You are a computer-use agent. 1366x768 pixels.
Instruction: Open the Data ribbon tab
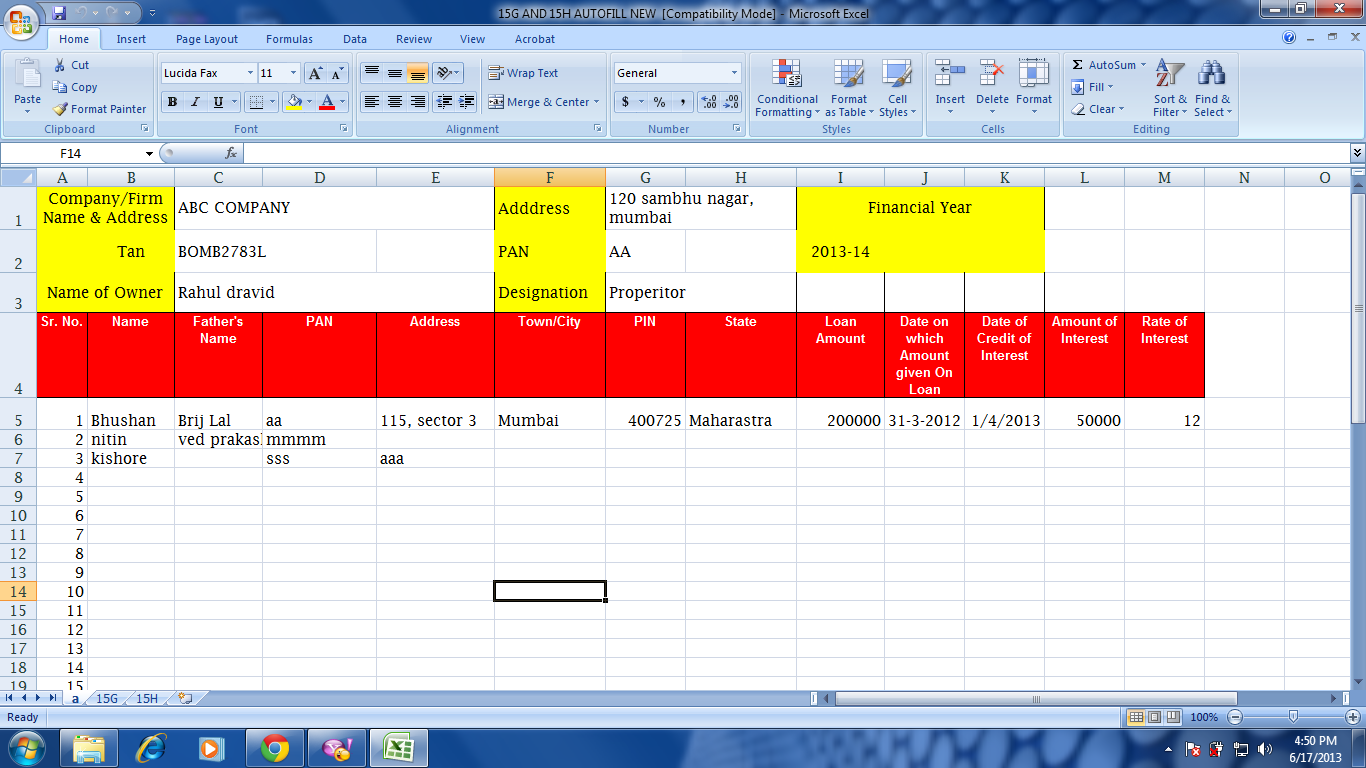355,39
